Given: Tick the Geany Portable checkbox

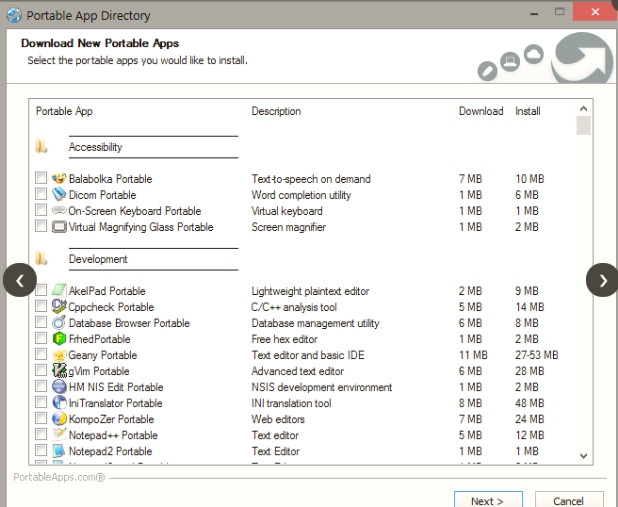Looking at the screenshot, I should pos(41,354).
